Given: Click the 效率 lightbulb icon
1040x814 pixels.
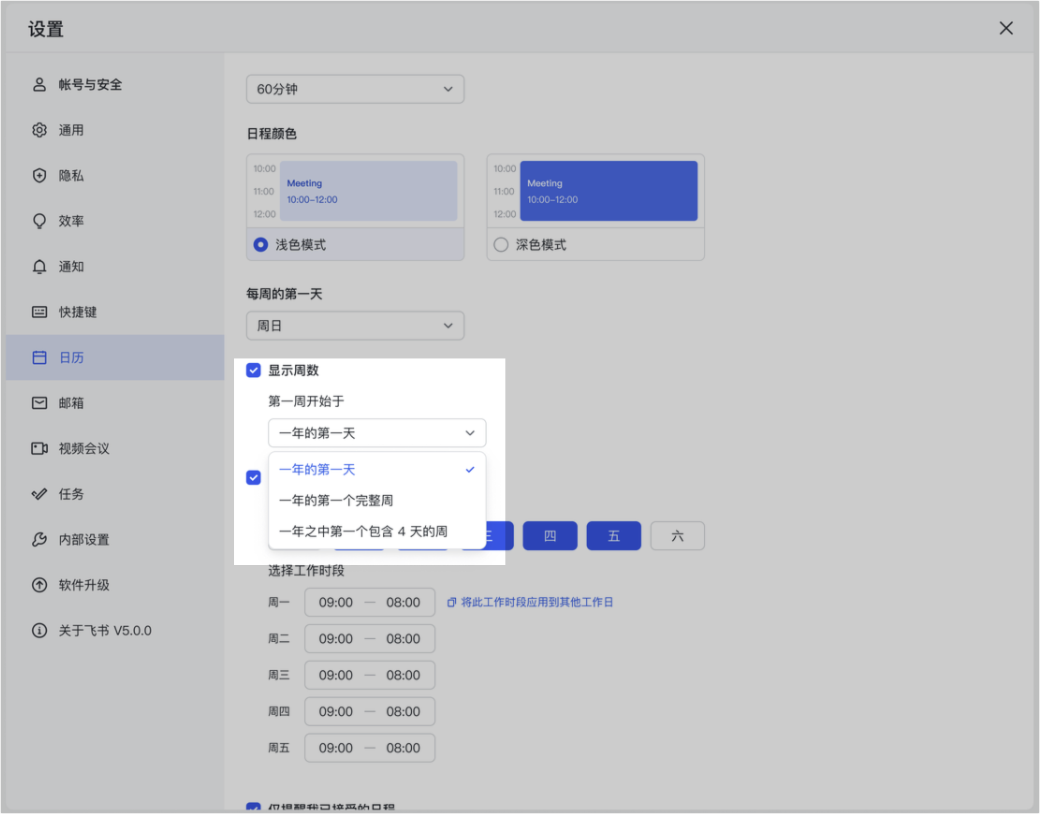Looking at the screenshot, I should (x=40, y=221).
